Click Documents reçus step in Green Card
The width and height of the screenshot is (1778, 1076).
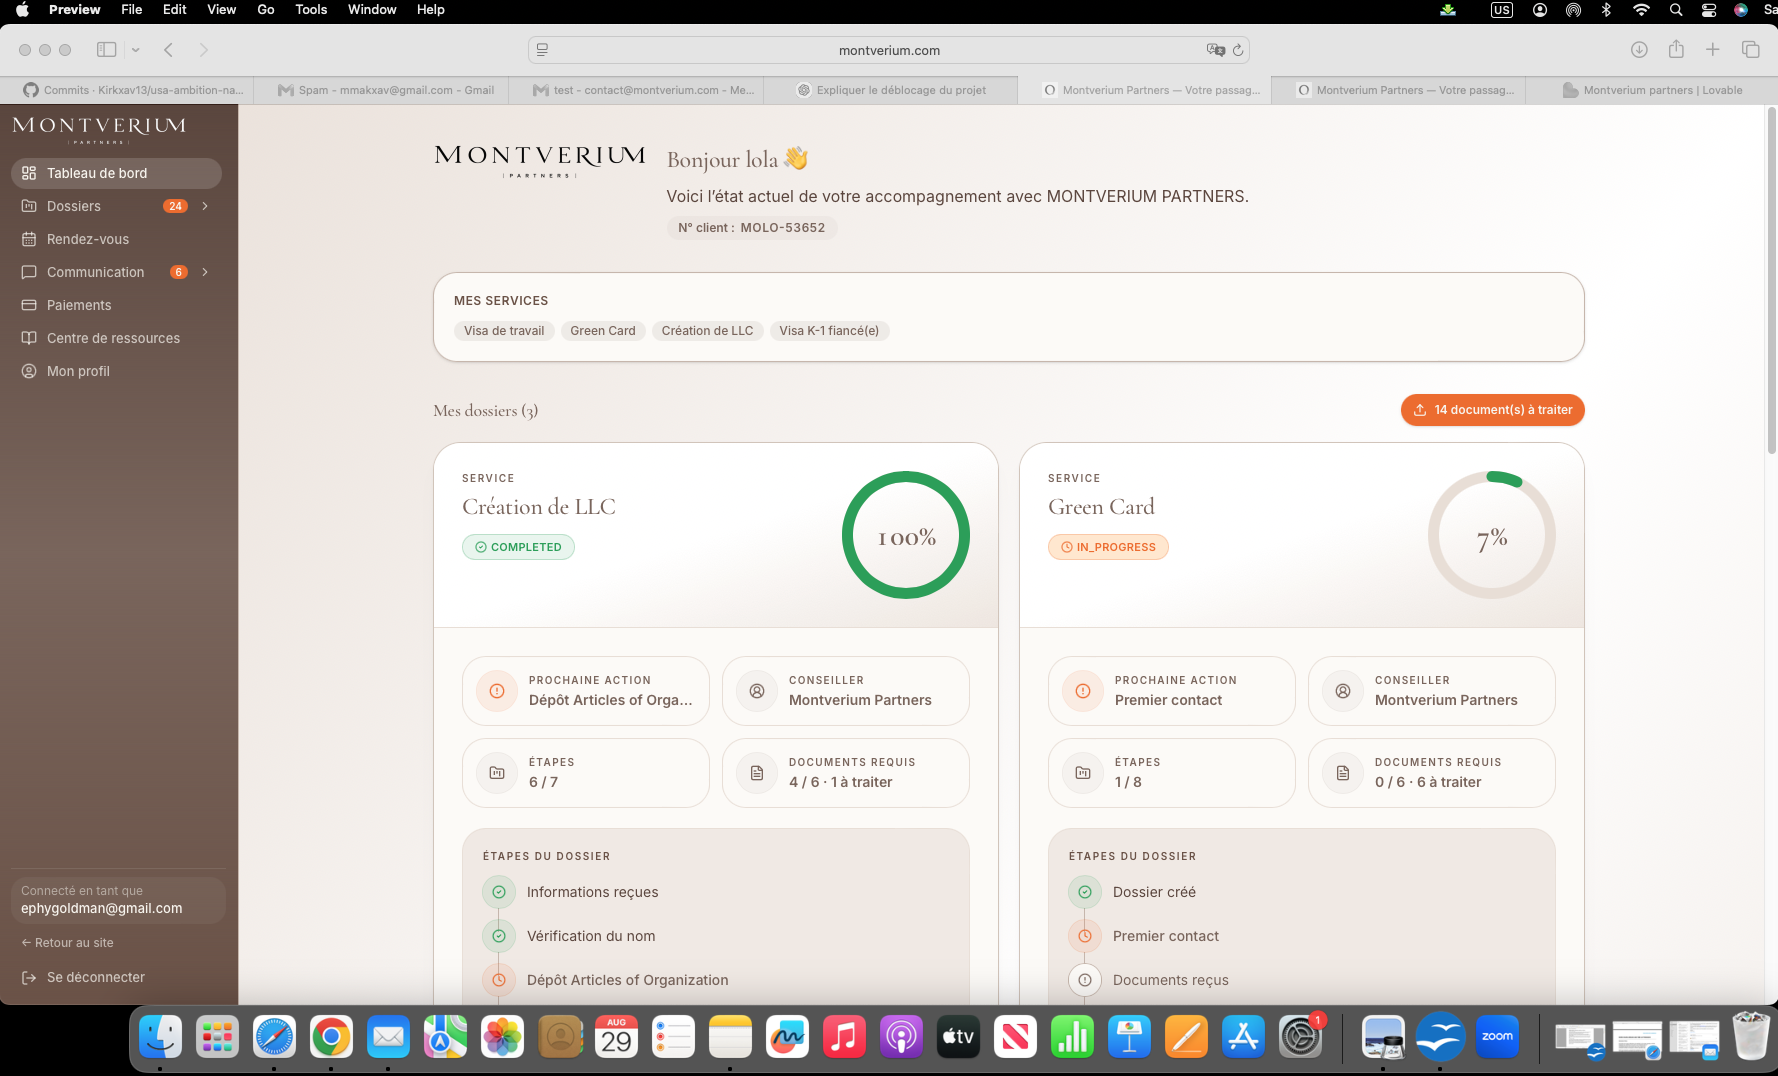[x=1170, y=980]
